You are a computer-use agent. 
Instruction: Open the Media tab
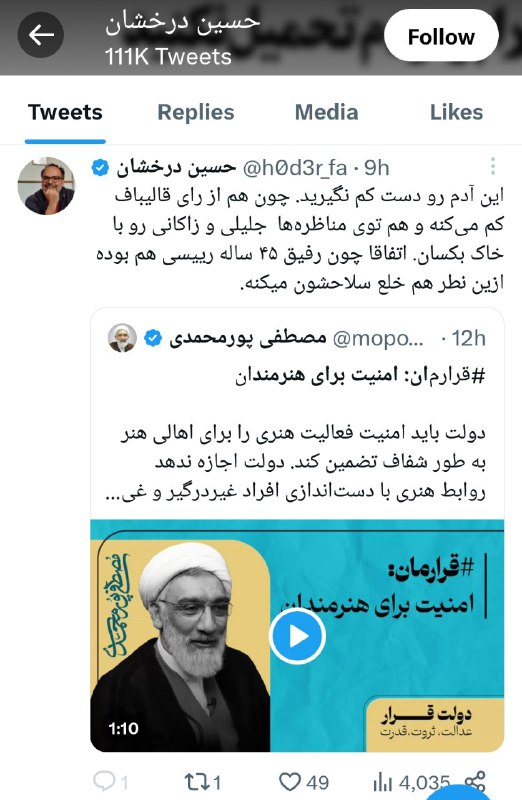pos(327,112)
